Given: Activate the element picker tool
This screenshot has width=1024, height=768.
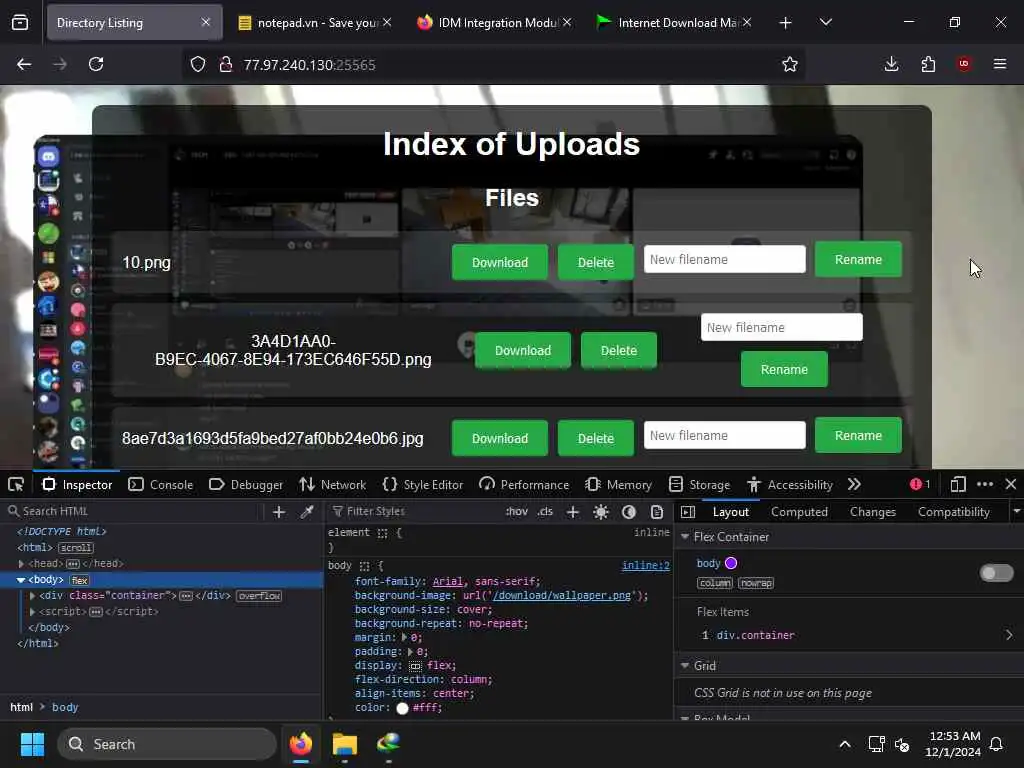Looking at the screenshot, I should click(16, 485).
